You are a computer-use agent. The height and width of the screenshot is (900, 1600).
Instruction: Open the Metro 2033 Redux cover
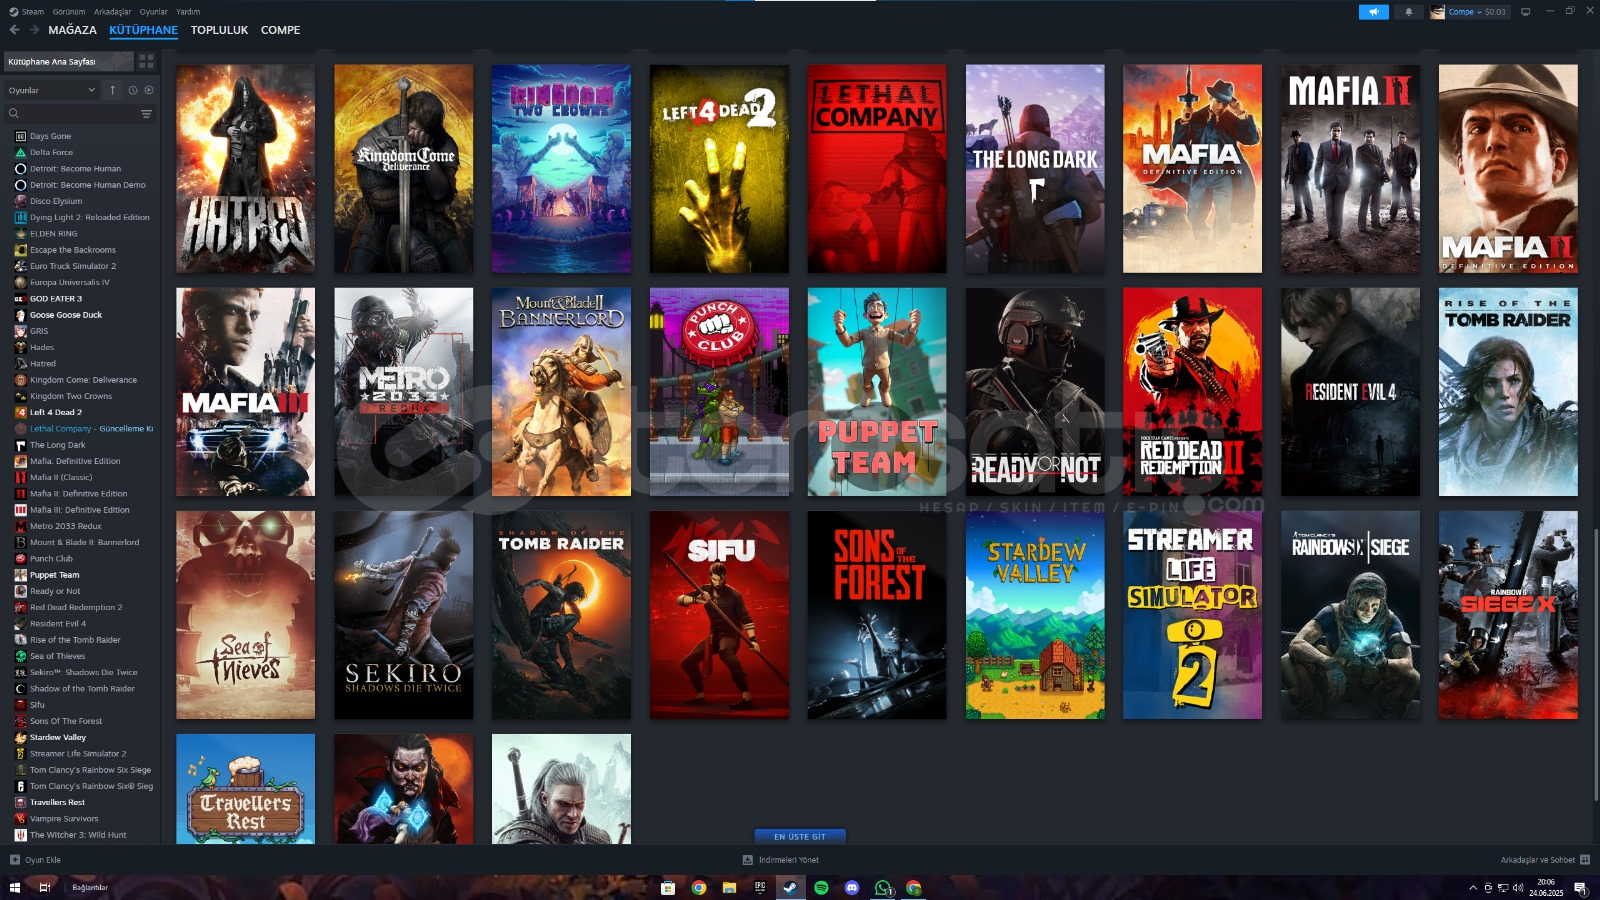[x=403, y=392]
